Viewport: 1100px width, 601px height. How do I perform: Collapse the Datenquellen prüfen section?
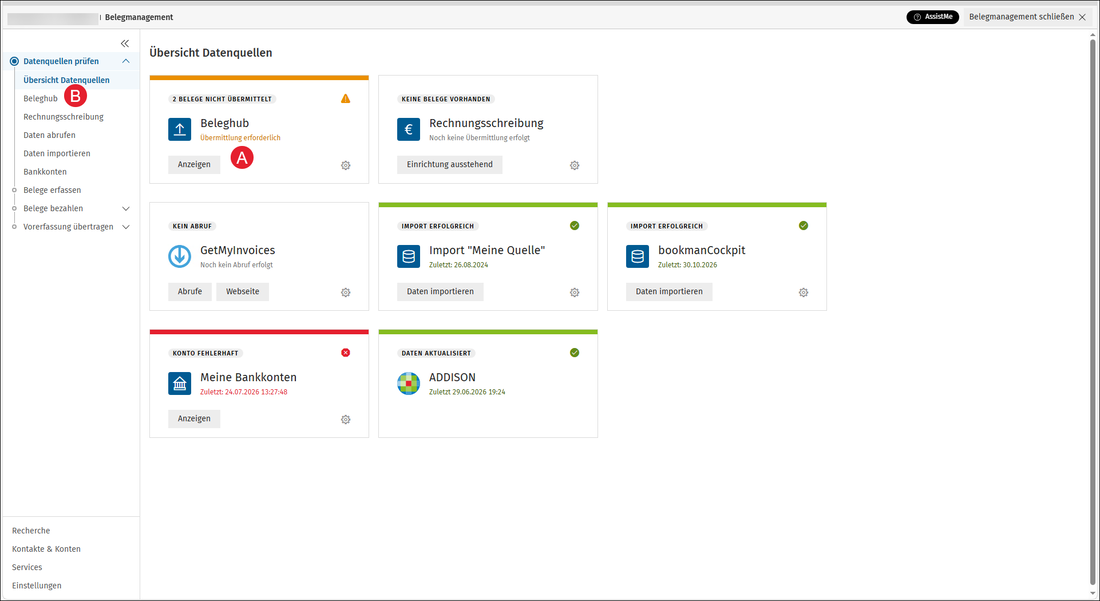126,61
